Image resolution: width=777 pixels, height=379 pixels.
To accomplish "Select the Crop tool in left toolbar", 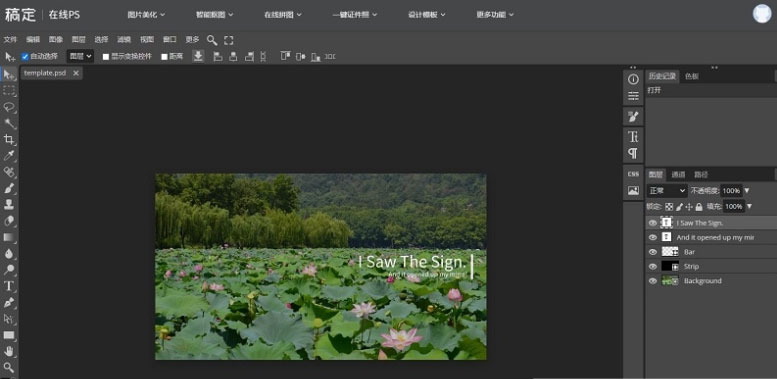I will (x=9, y=139).
